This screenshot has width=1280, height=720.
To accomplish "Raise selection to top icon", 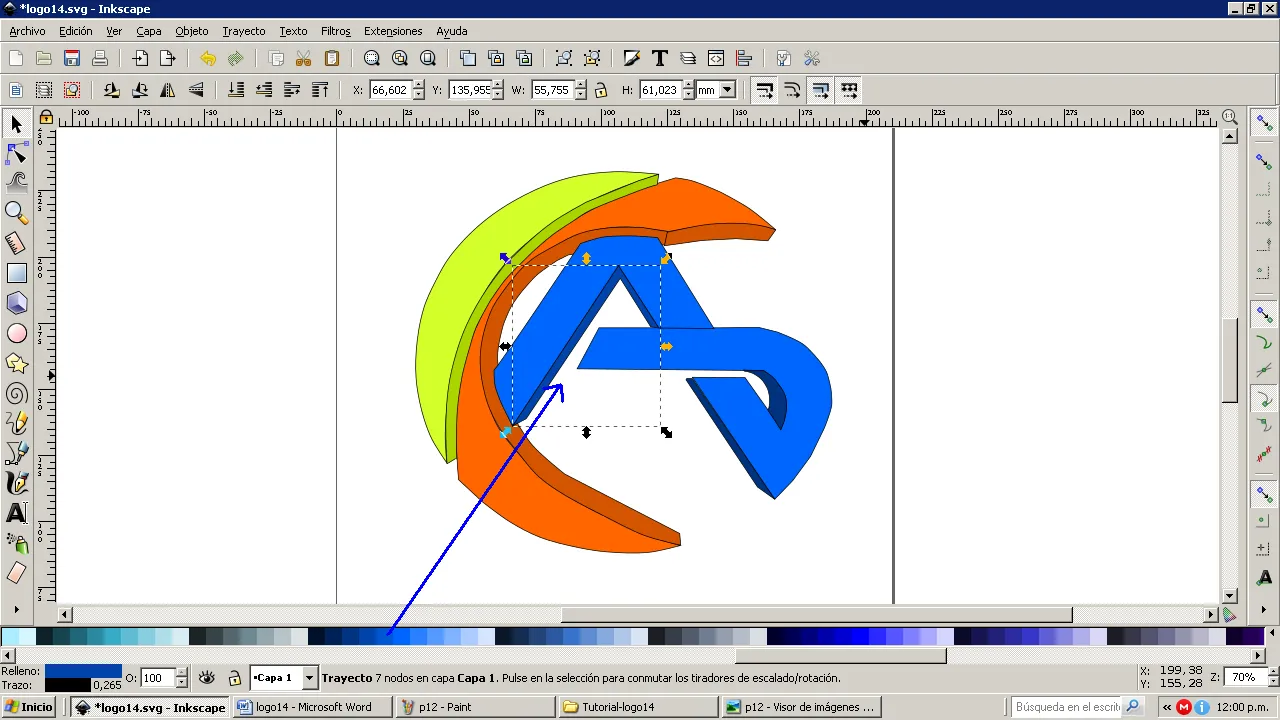I will (x=320, y=90).
